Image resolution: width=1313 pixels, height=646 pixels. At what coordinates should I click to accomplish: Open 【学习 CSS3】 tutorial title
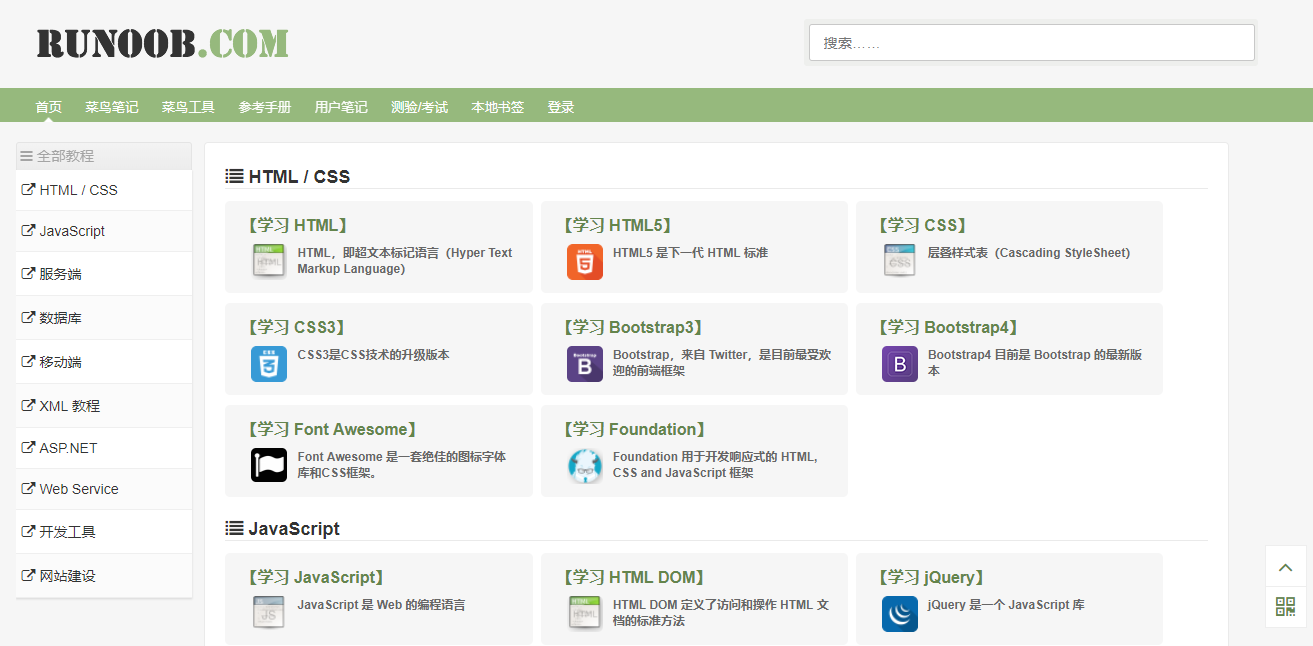(x=297, y=328)
